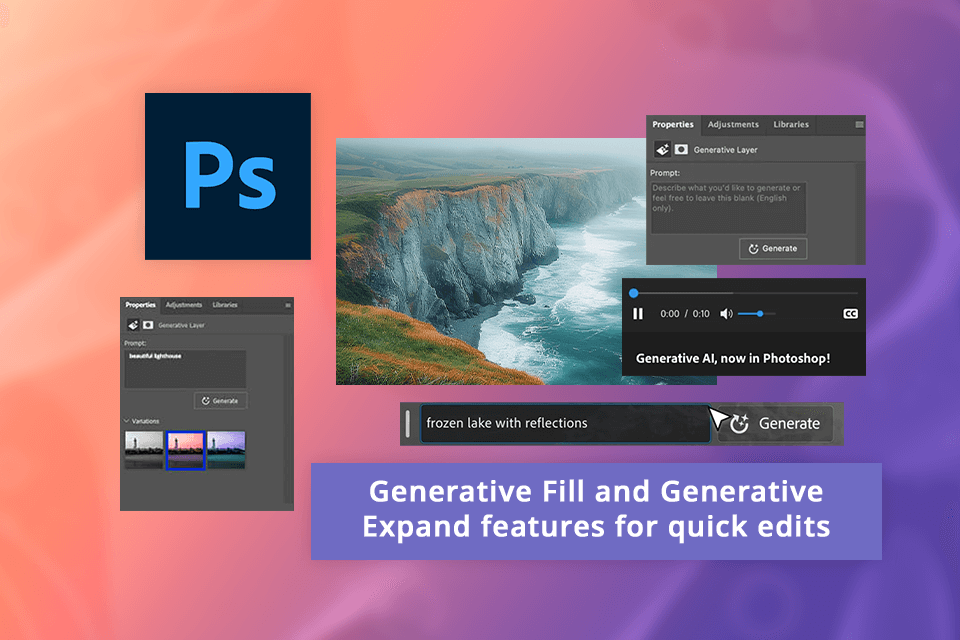Select the grayscale lighthouse variation thumbnail
960x640 pixels.
pos(144,450)
